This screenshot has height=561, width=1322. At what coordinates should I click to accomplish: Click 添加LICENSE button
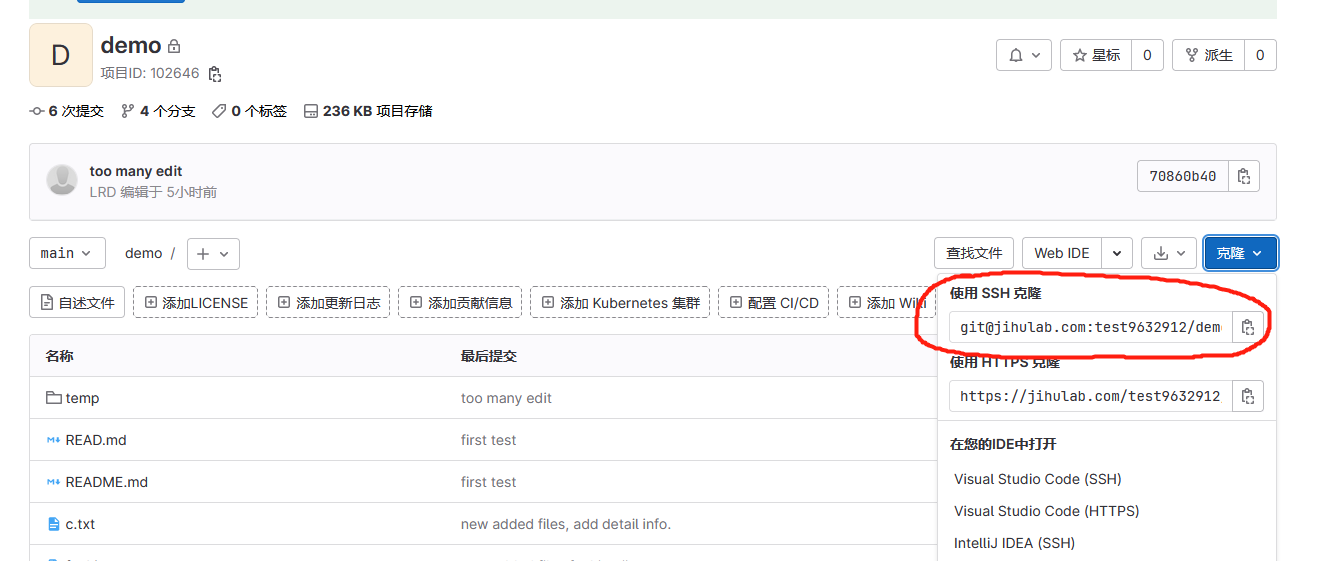coord(196,302)
